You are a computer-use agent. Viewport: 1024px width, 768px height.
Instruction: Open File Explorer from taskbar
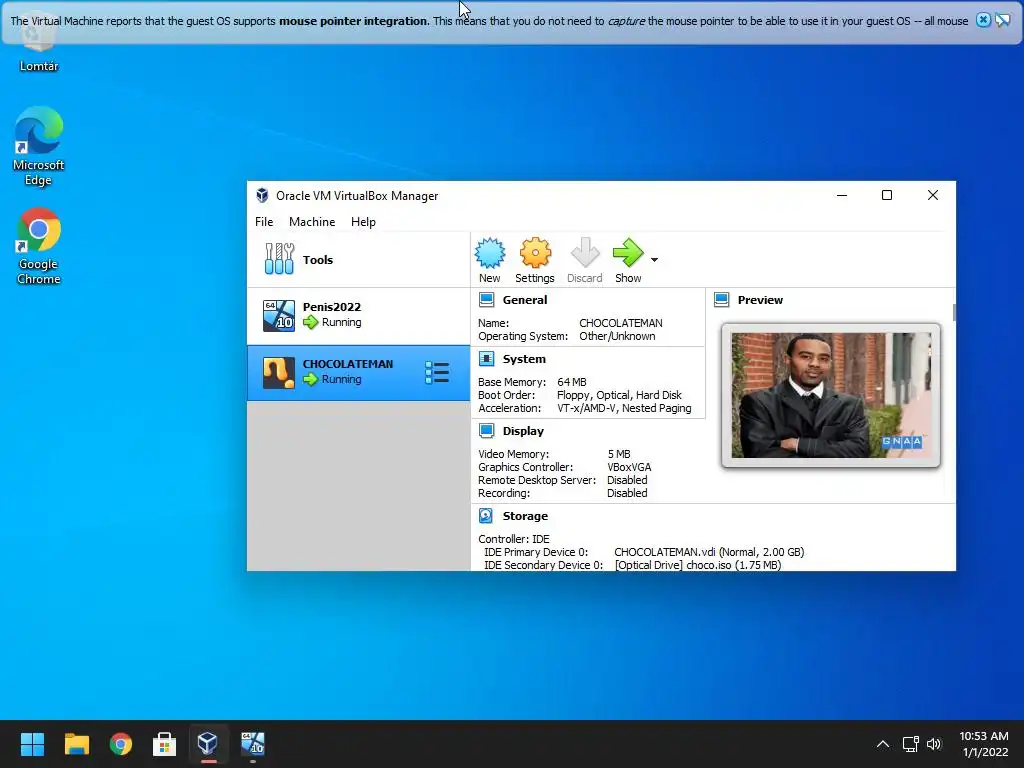point(76,744)
